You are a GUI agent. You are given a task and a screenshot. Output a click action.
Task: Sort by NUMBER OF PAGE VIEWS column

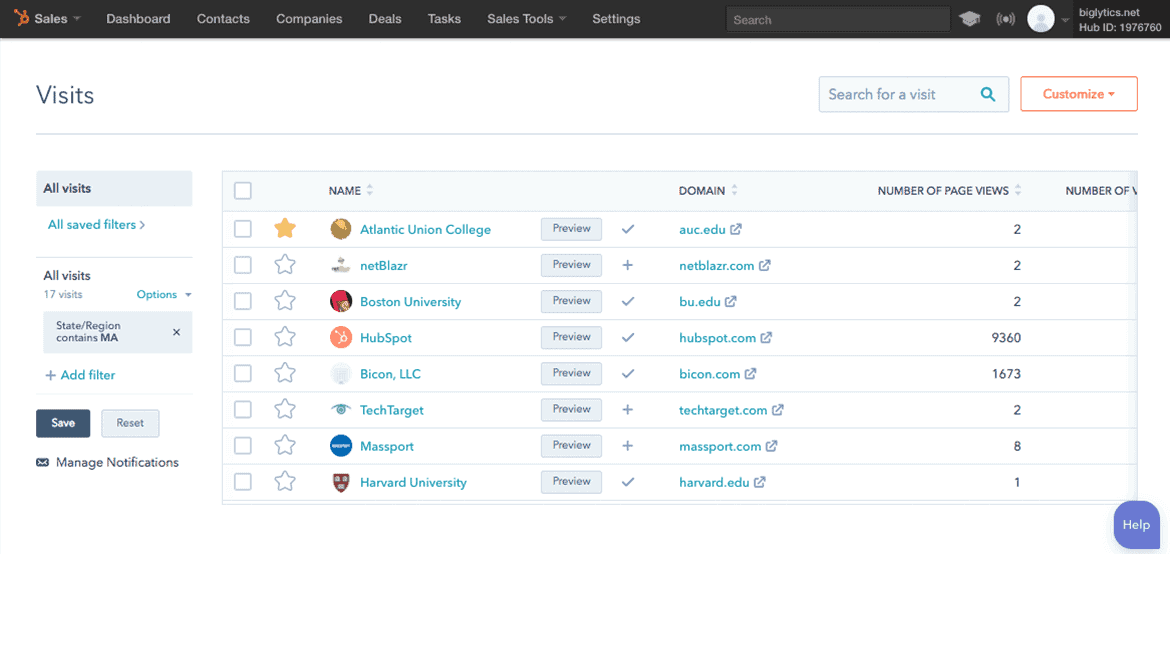coord(949,190)
